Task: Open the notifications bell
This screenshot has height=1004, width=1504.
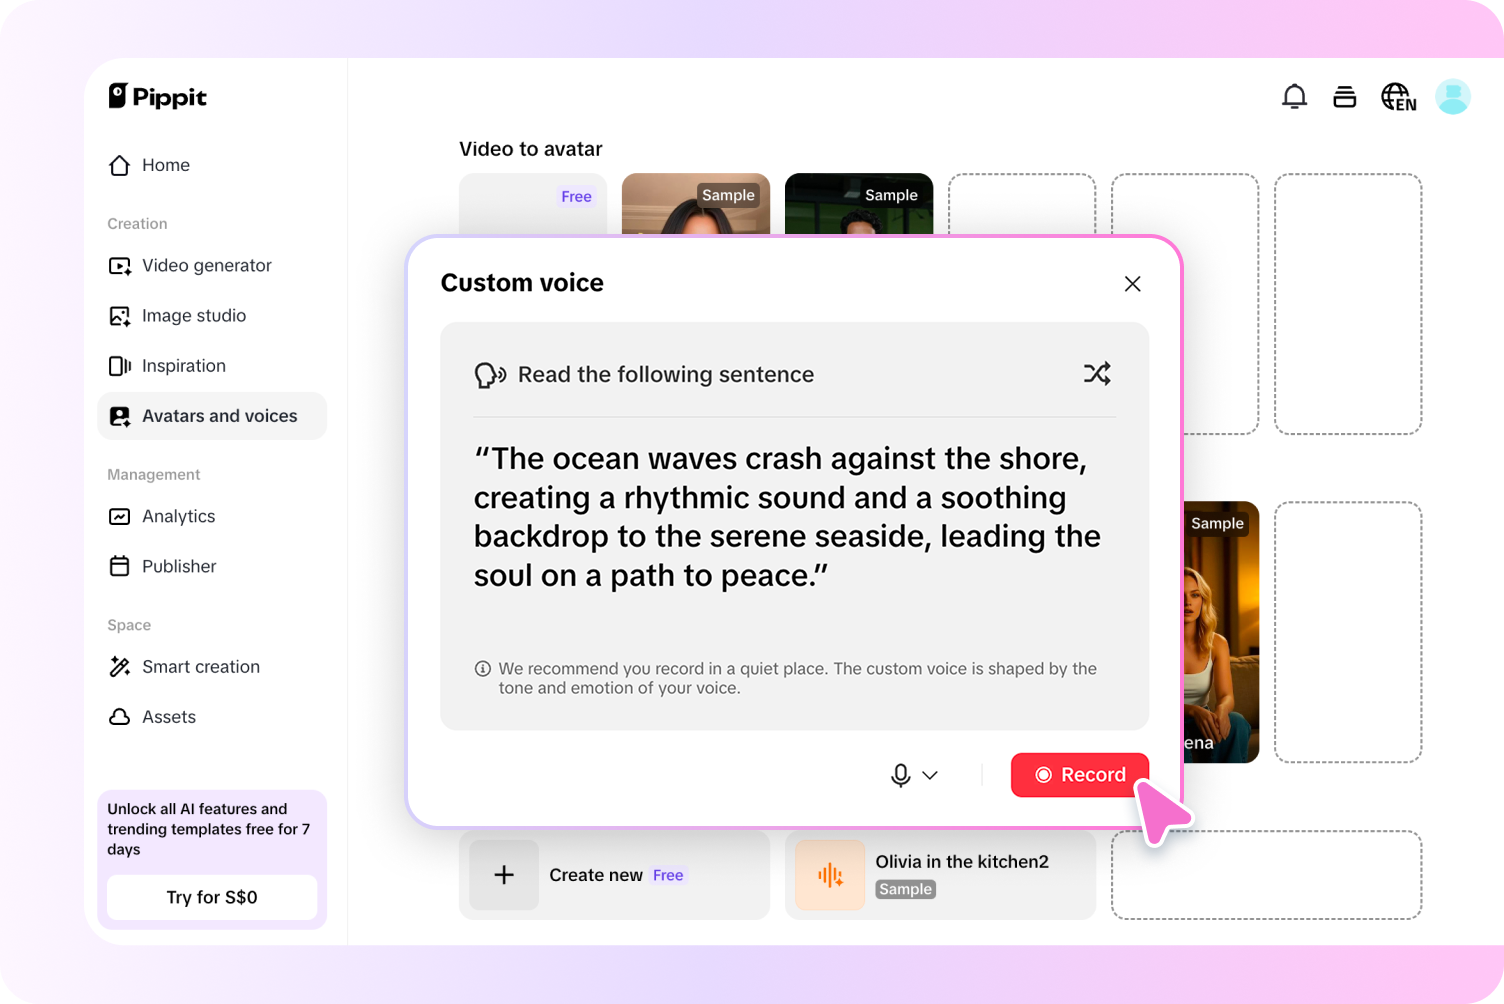Action: click(x=1294, y=96)
